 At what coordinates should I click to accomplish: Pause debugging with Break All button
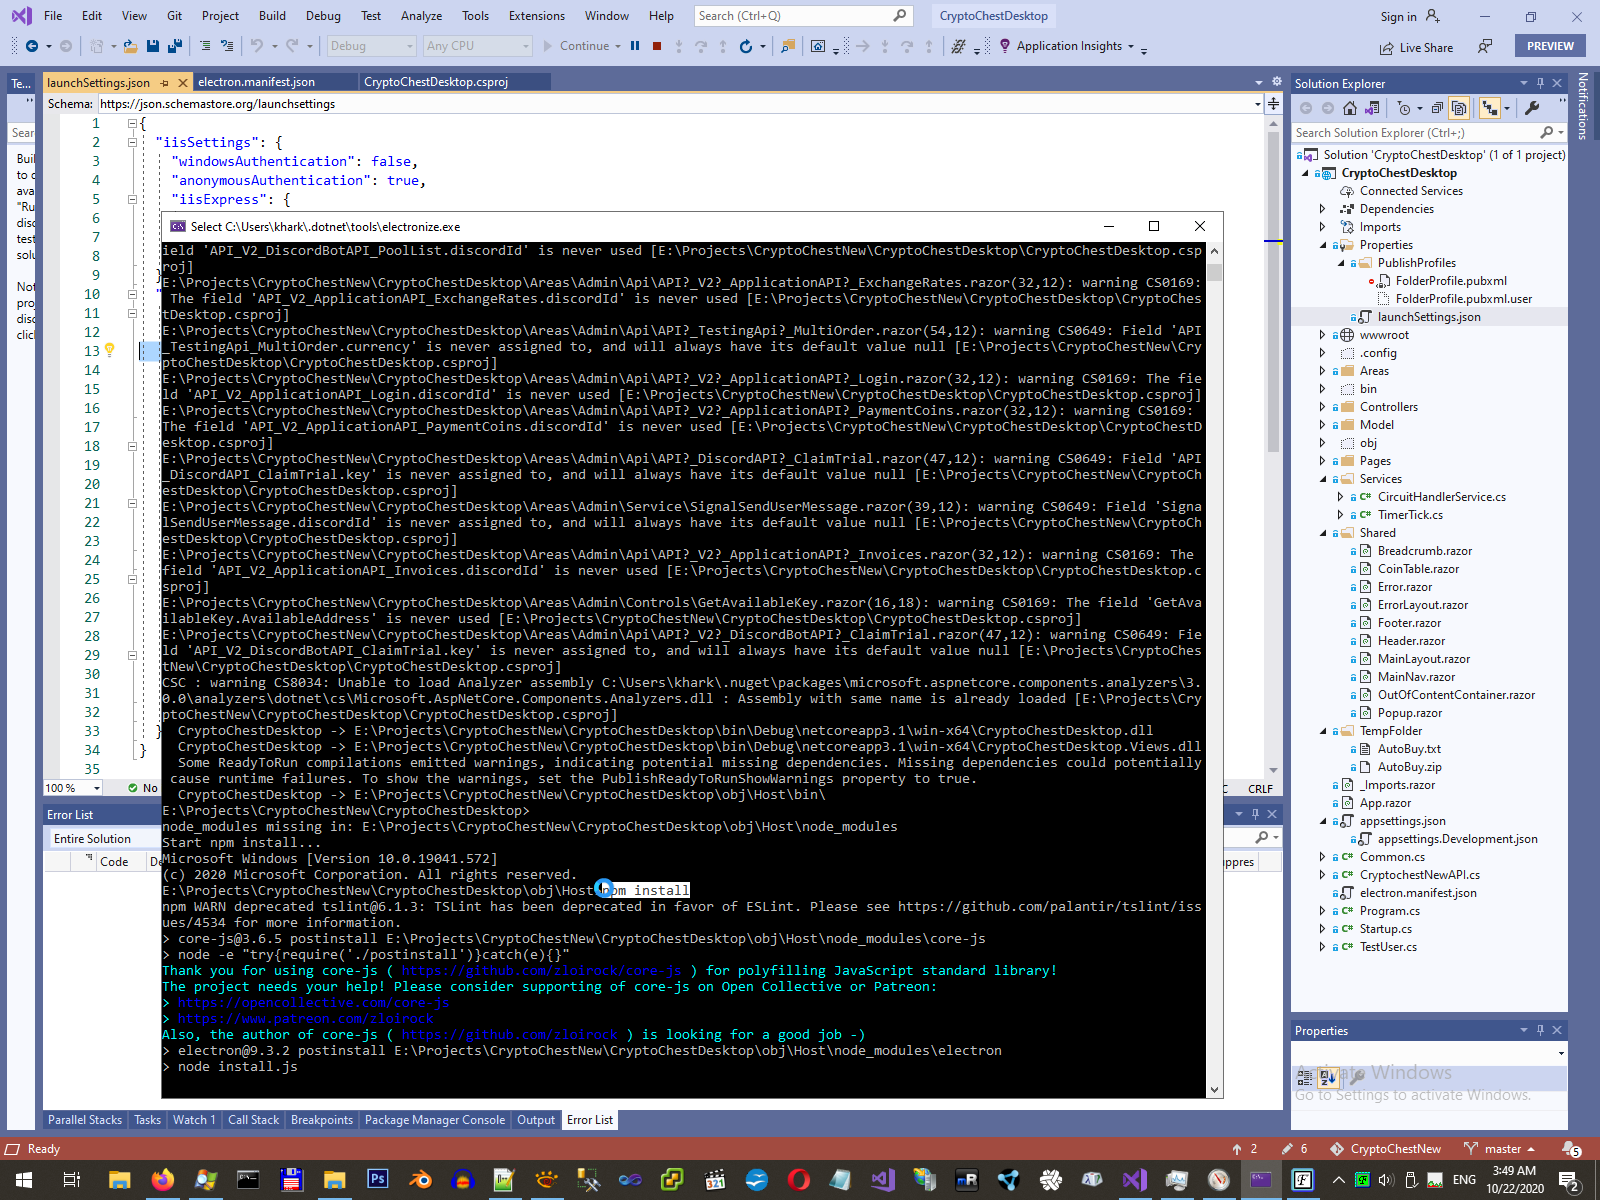coord(635,46)
